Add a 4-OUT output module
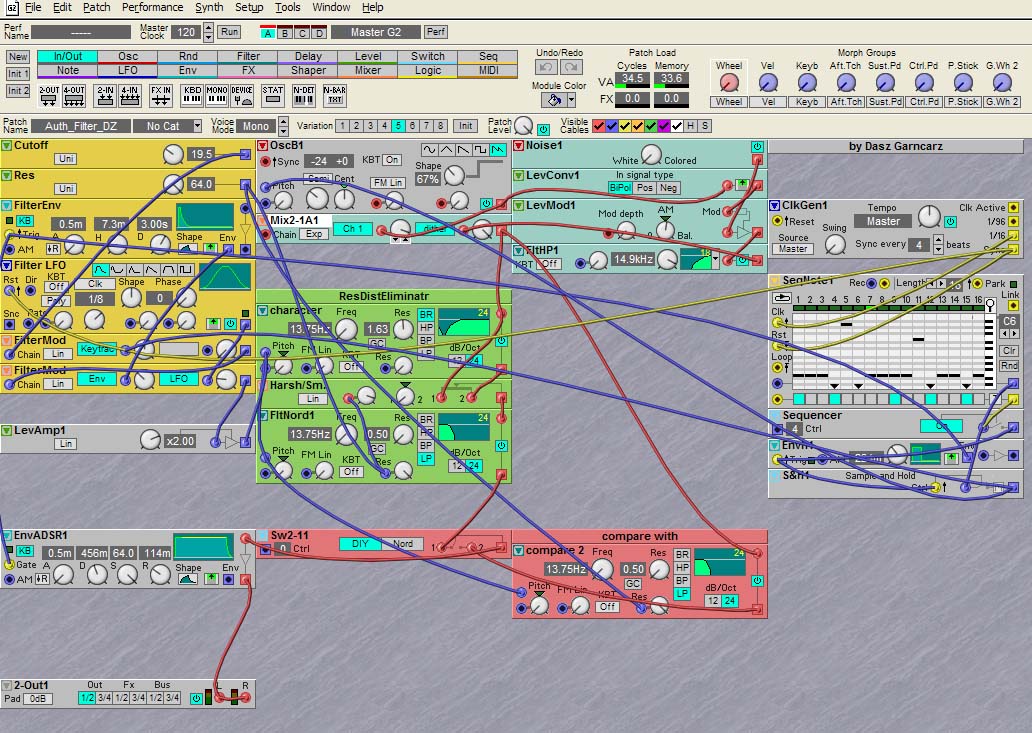The width and height of the screenshot is (1032, 733). (x=74, y=95)
